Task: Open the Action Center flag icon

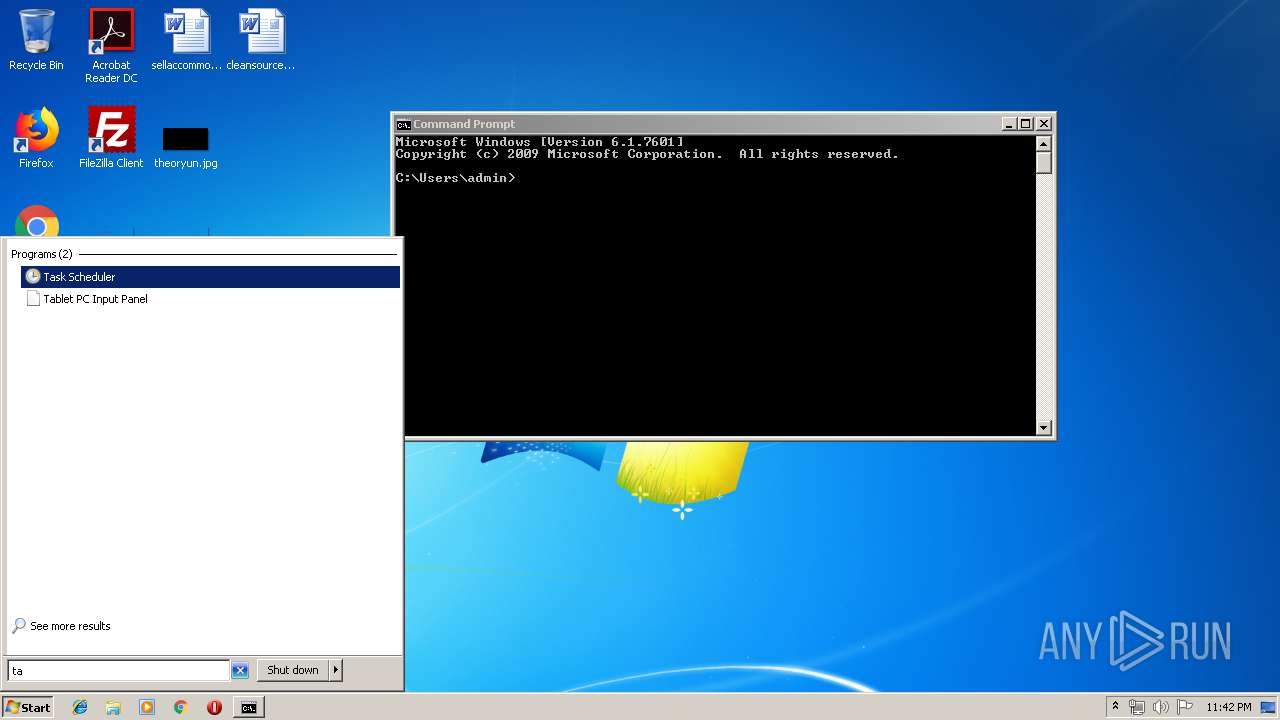Action: (x=1184, y=707)
